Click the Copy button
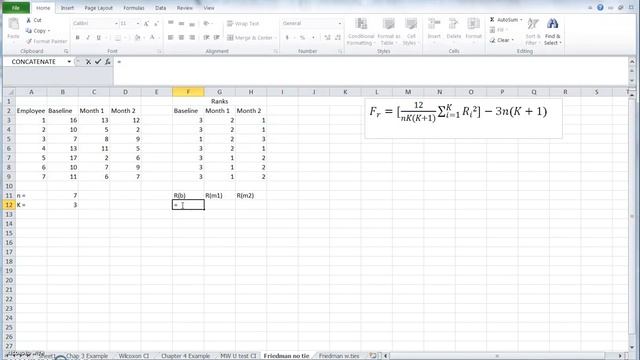This screenshot has width=640, height=360. point(37,31)
